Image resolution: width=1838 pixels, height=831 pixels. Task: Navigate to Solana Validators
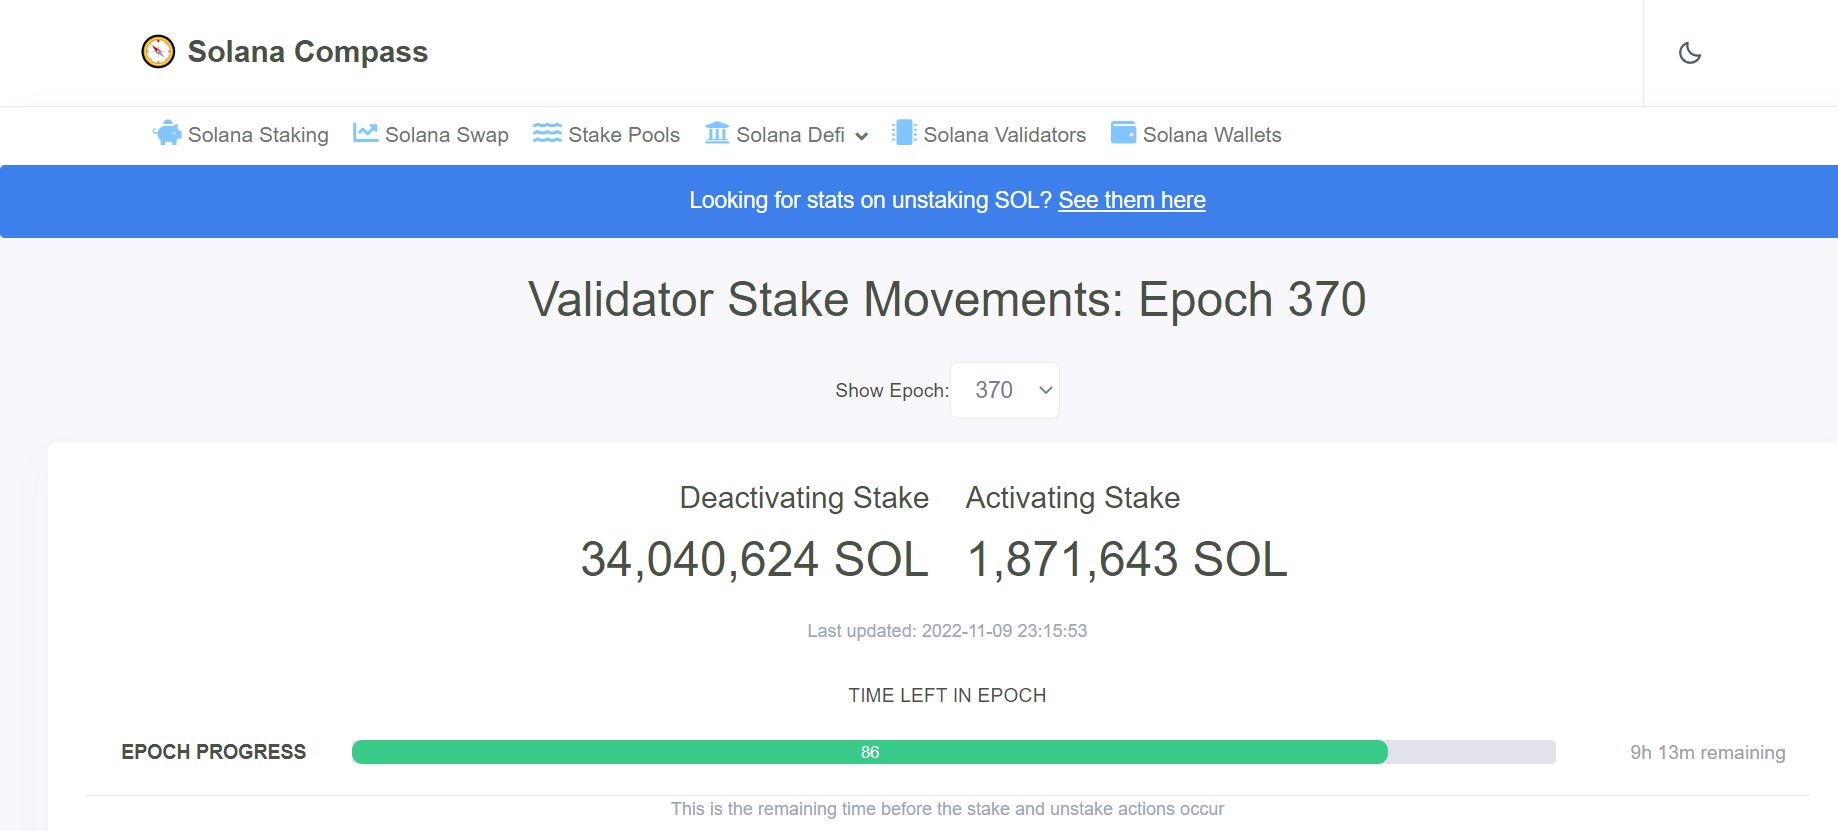(x=1004, y=135)
